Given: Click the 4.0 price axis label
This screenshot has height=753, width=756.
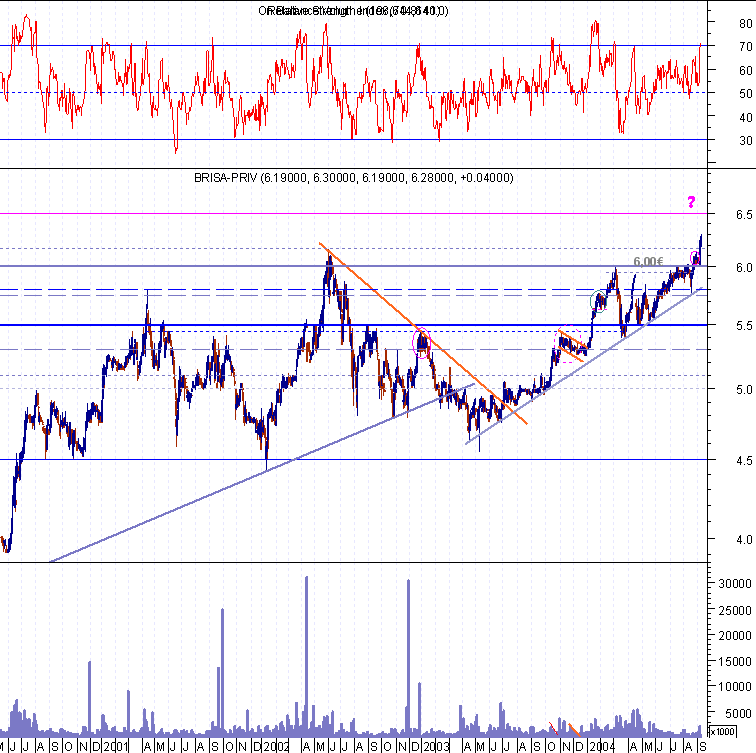Looking at the screenshot, I should click(x=744, y=539).
